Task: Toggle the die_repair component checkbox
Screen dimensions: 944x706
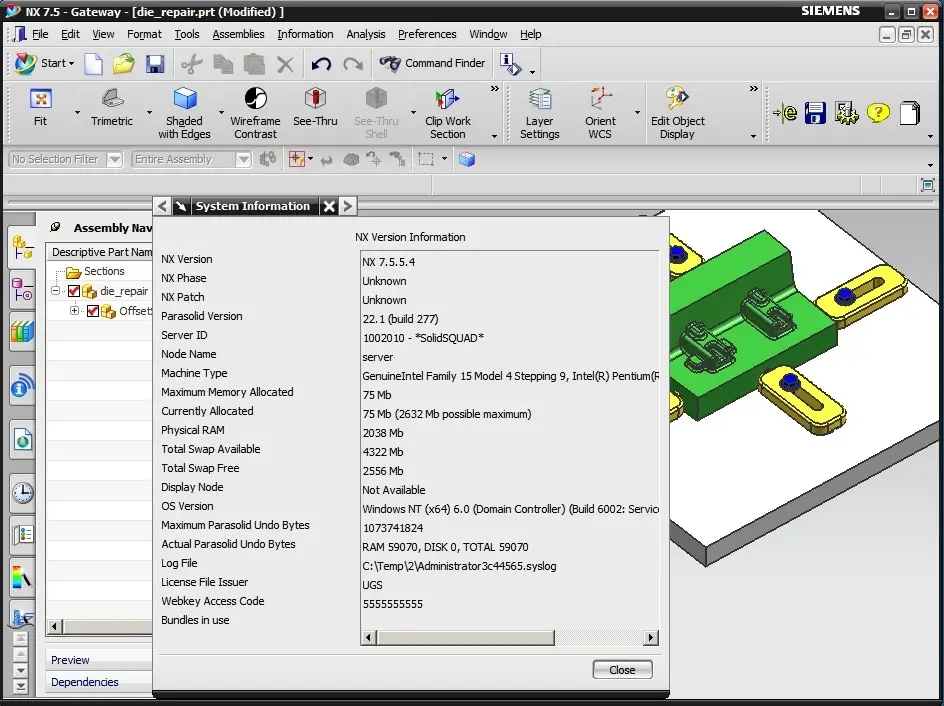Action: (x=74, y=291)
